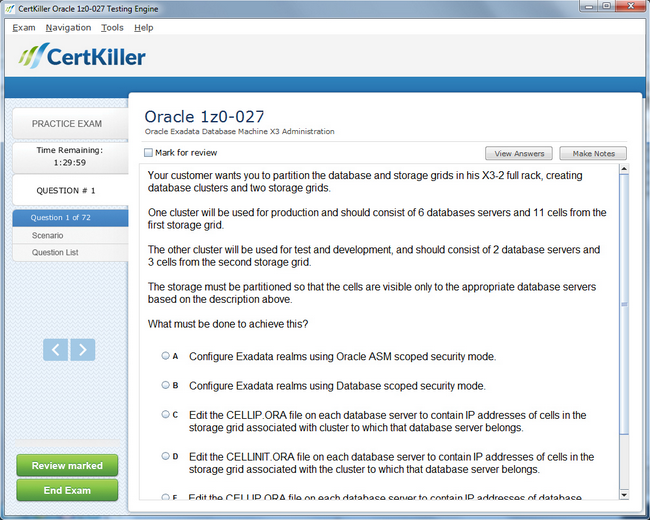The height and width of the screenshot is (520, 650).
Task: Minimize the Testing Engine window
Action: pyautogui.click(x=589, y=6)
